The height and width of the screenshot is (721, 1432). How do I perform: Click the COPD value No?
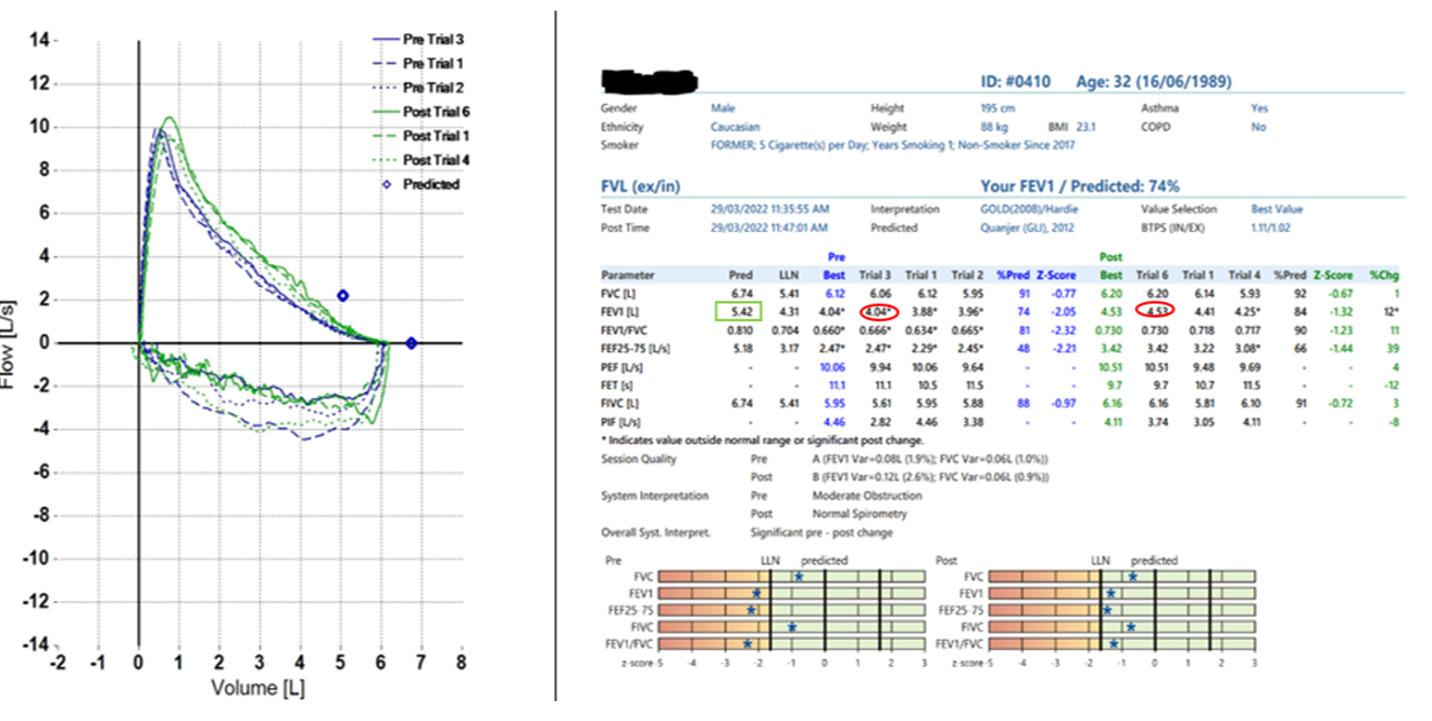(x=1258, y=127)
